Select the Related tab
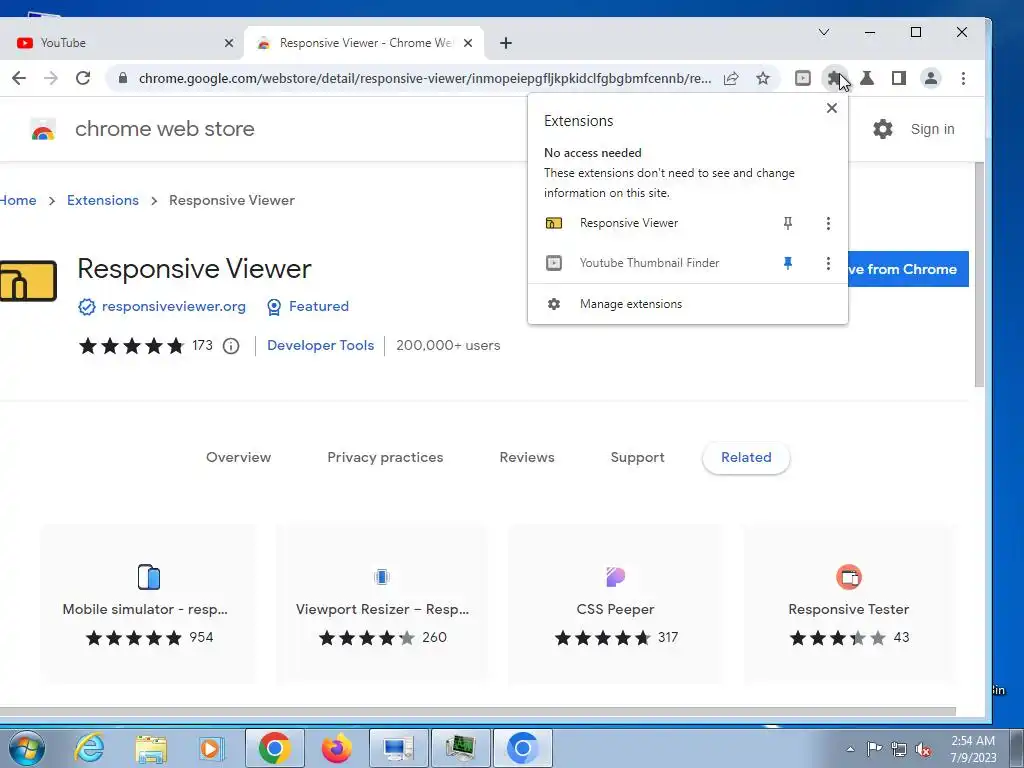1024x768 pixels. pos(746,458)
